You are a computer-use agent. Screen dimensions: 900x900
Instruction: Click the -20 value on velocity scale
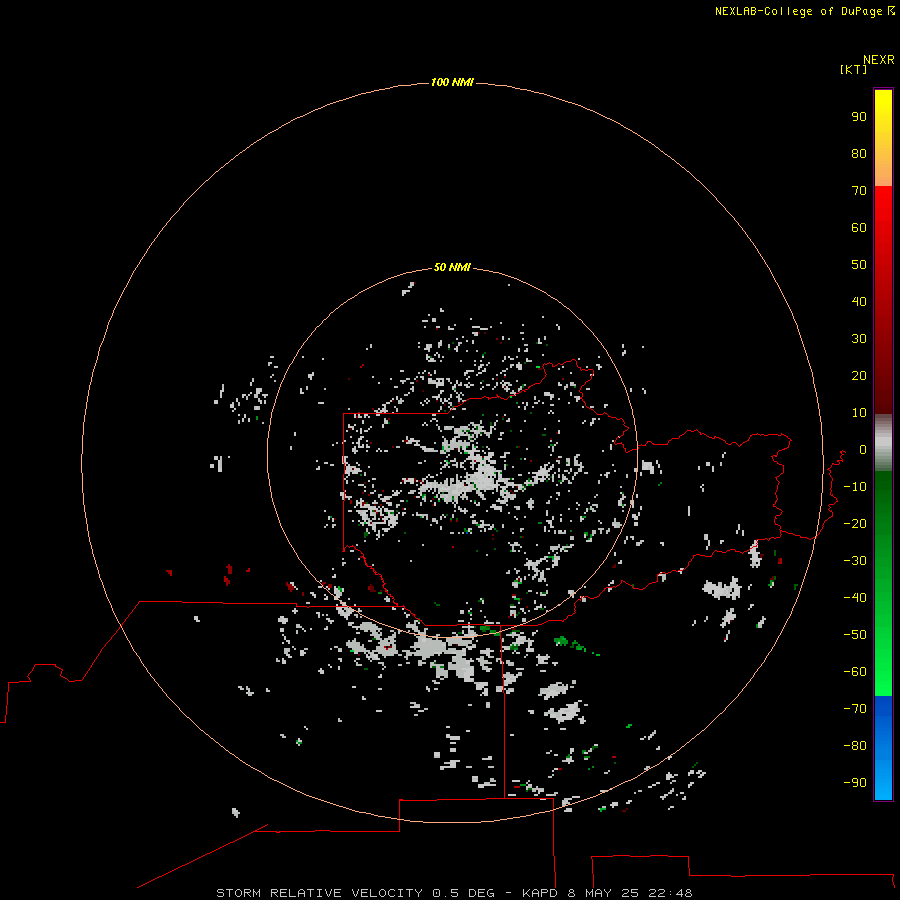[x=855, y=524]
